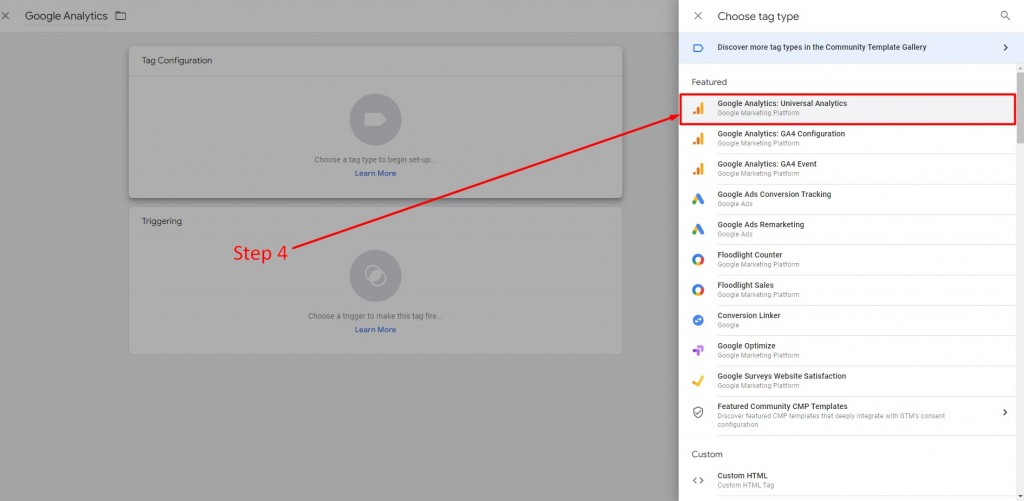Expand Community Template Gallery chevron
This screenshot has height=501, width=1024.
coord(1006,48)
